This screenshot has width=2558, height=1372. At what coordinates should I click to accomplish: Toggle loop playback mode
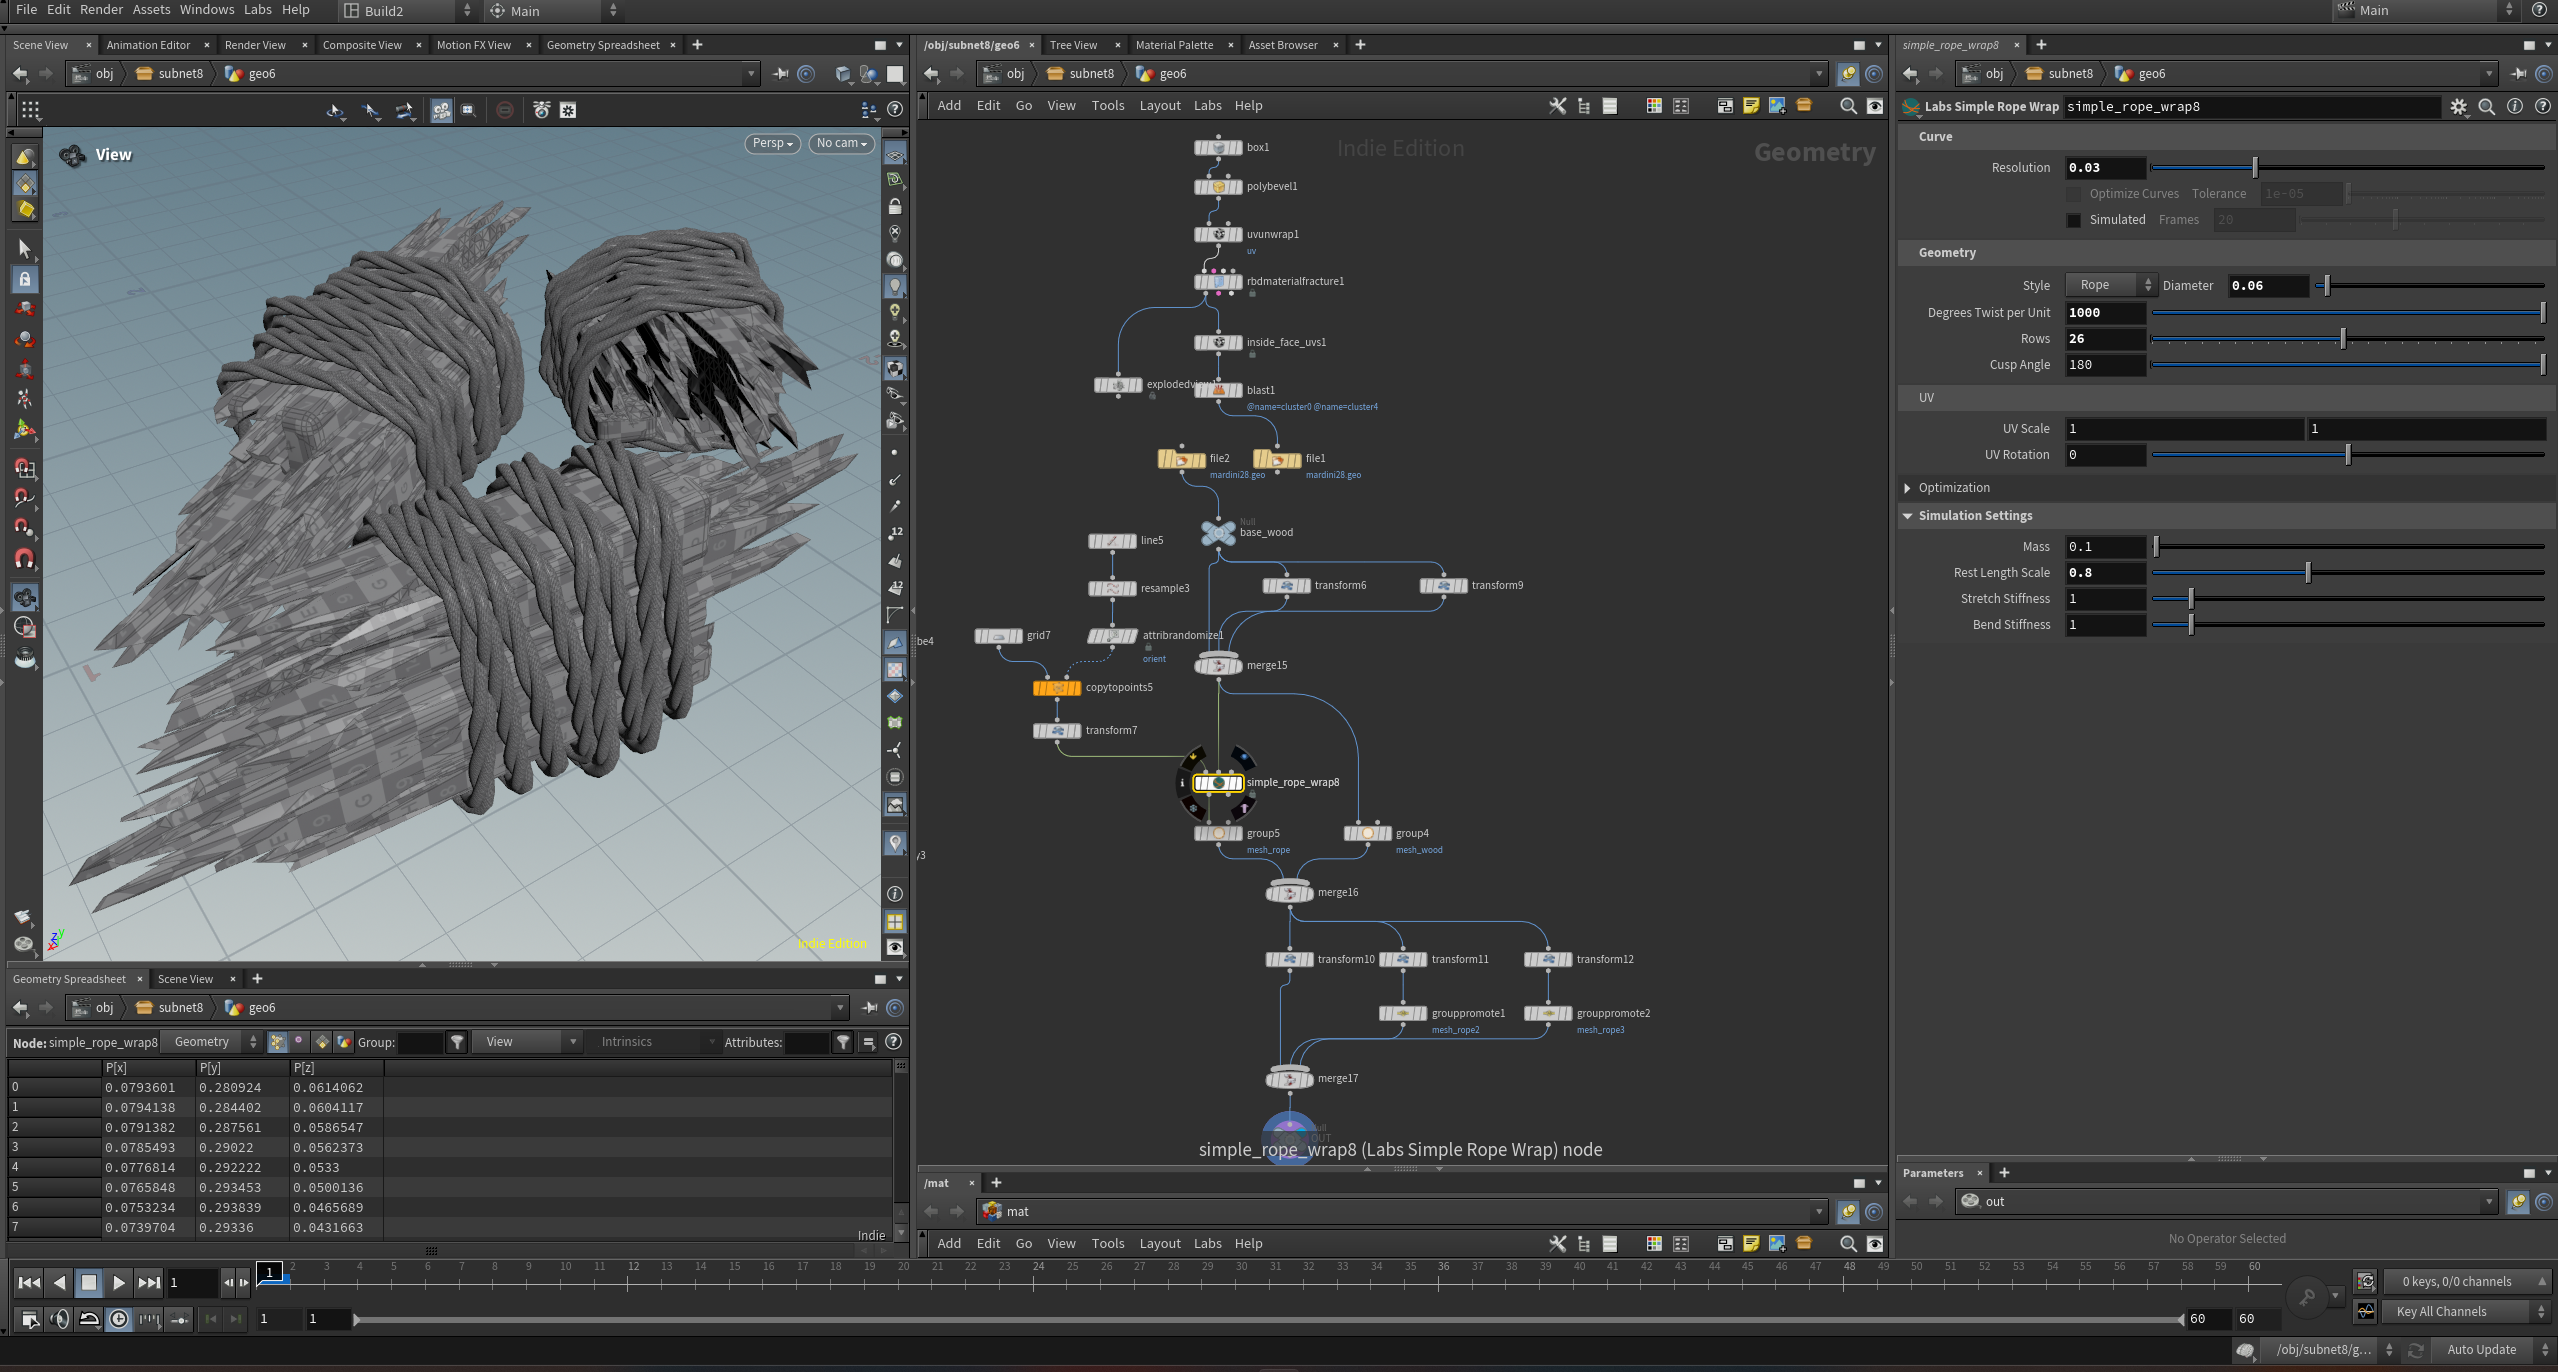(x=89, y=1319)
